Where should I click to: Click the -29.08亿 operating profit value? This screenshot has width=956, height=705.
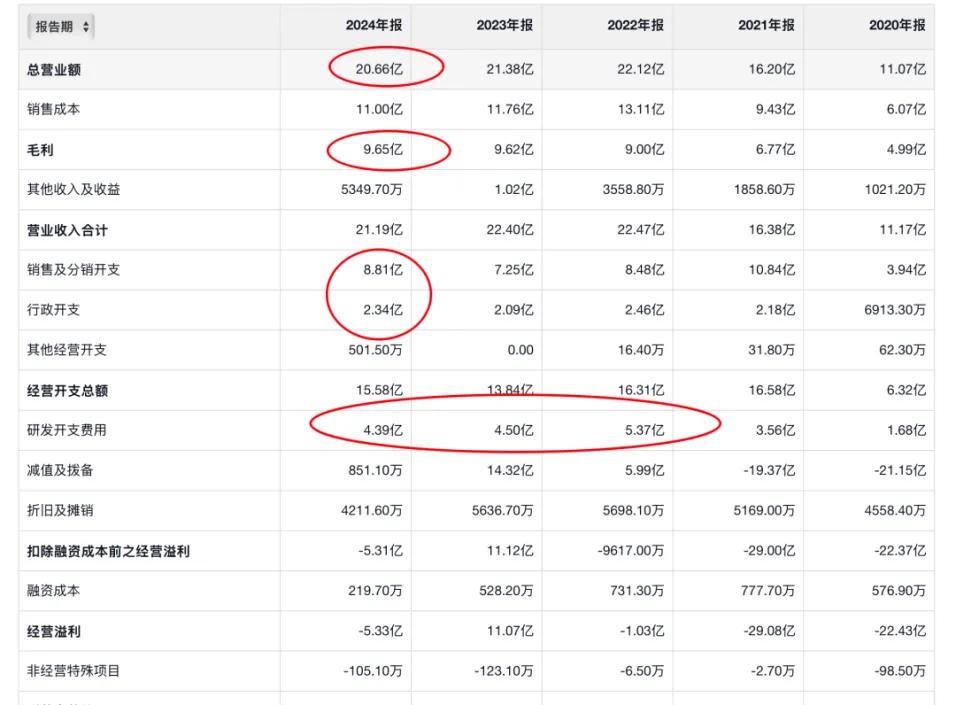[x=769, y=631]
